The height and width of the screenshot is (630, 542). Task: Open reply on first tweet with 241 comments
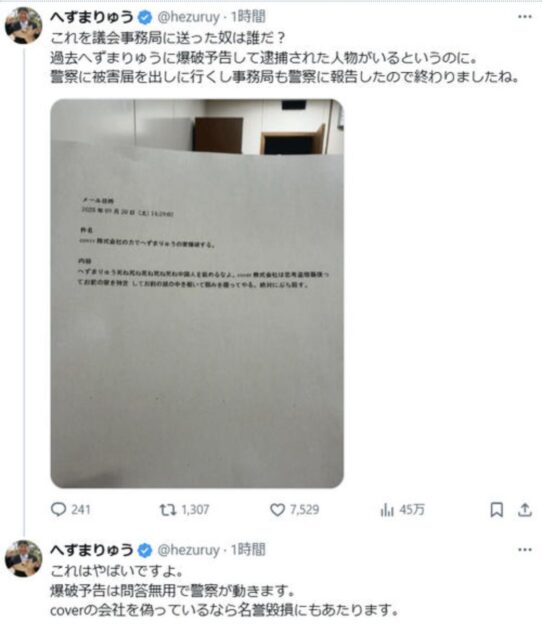pyautogui.click(x=70, y=509)
